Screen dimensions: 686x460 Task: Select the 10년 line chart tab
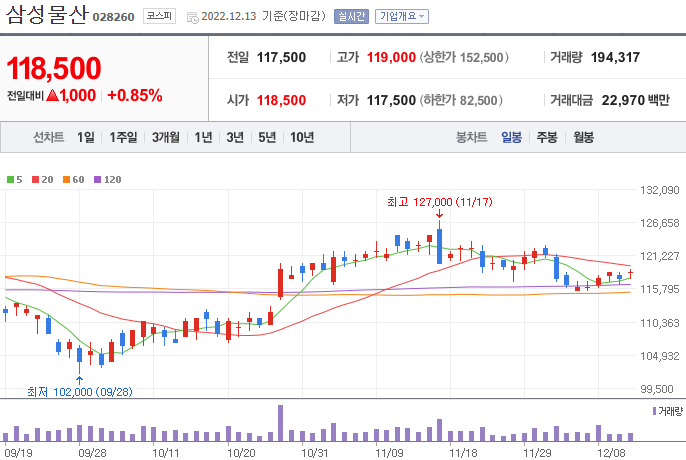tap(302, 137)
